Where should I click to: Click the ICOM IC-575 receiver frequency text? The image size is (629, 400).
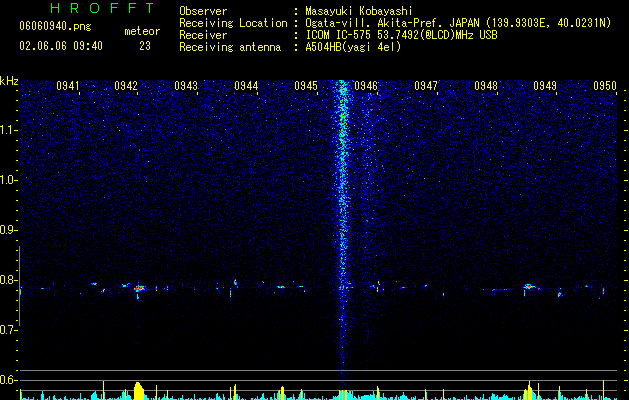(x=401, y=35)
